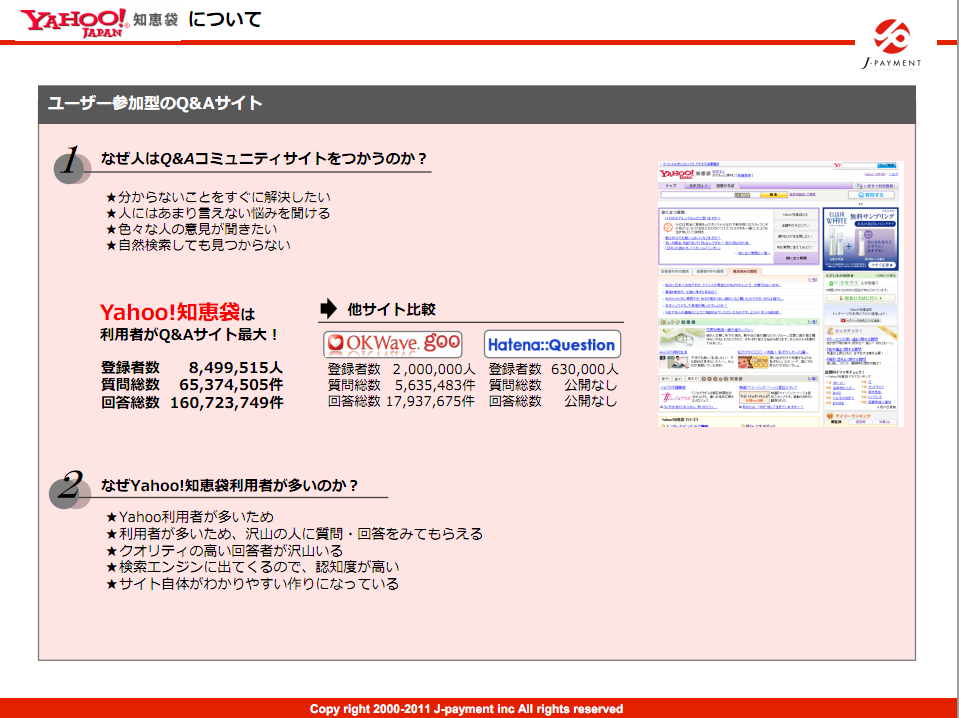Click the heading なぜYahoo!知恵袋利用者が多いのか？
959x718 pixels.
point(230,486)
